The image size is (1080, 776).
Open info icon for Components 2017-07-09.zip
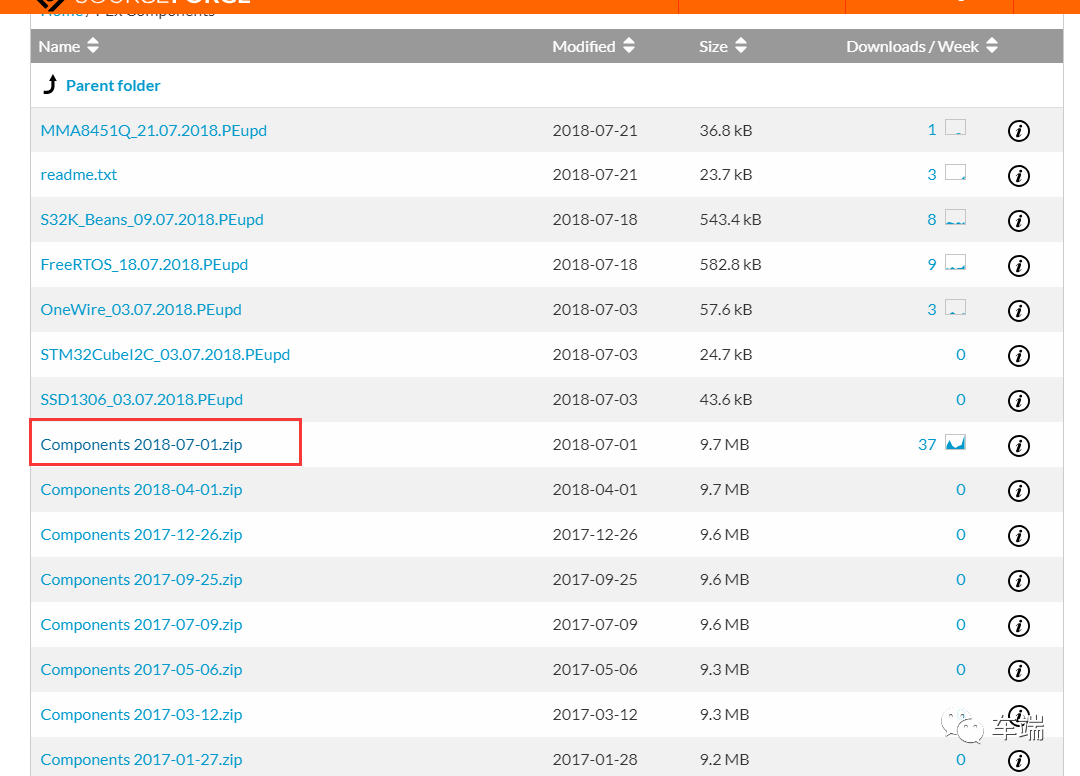coord(1018,626)
